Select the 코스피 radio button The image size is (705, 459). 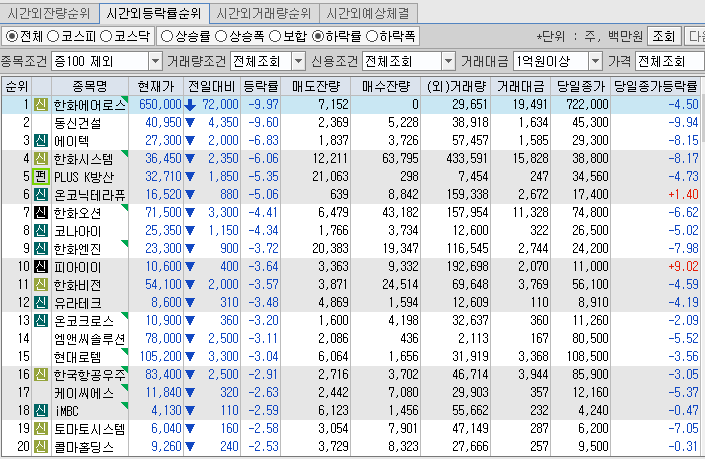coord(53,36)
